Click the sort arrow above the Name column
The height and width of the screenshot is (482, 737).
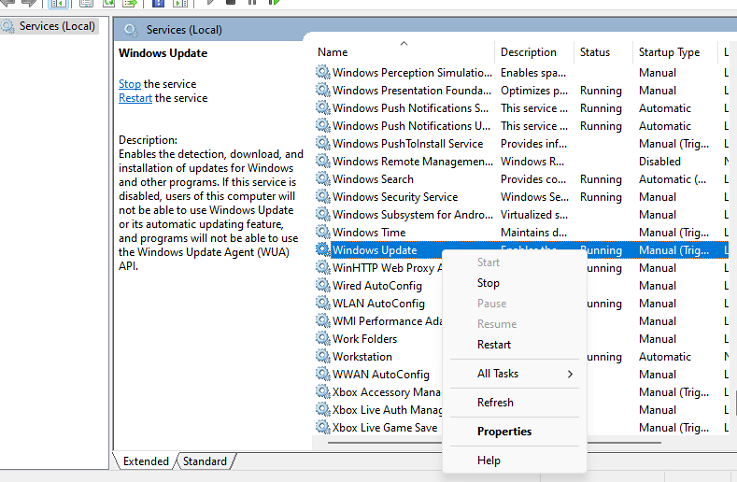404,43
